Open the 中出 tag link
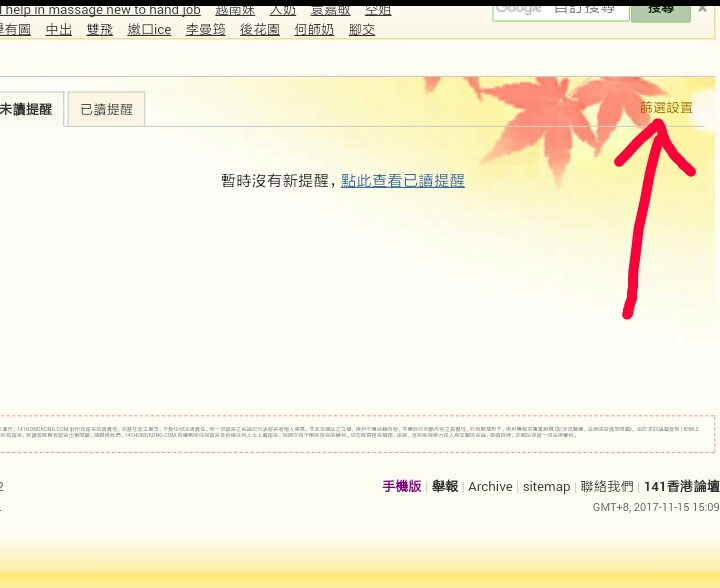This screenshot has height=588, width=720. tap(59, 30)
